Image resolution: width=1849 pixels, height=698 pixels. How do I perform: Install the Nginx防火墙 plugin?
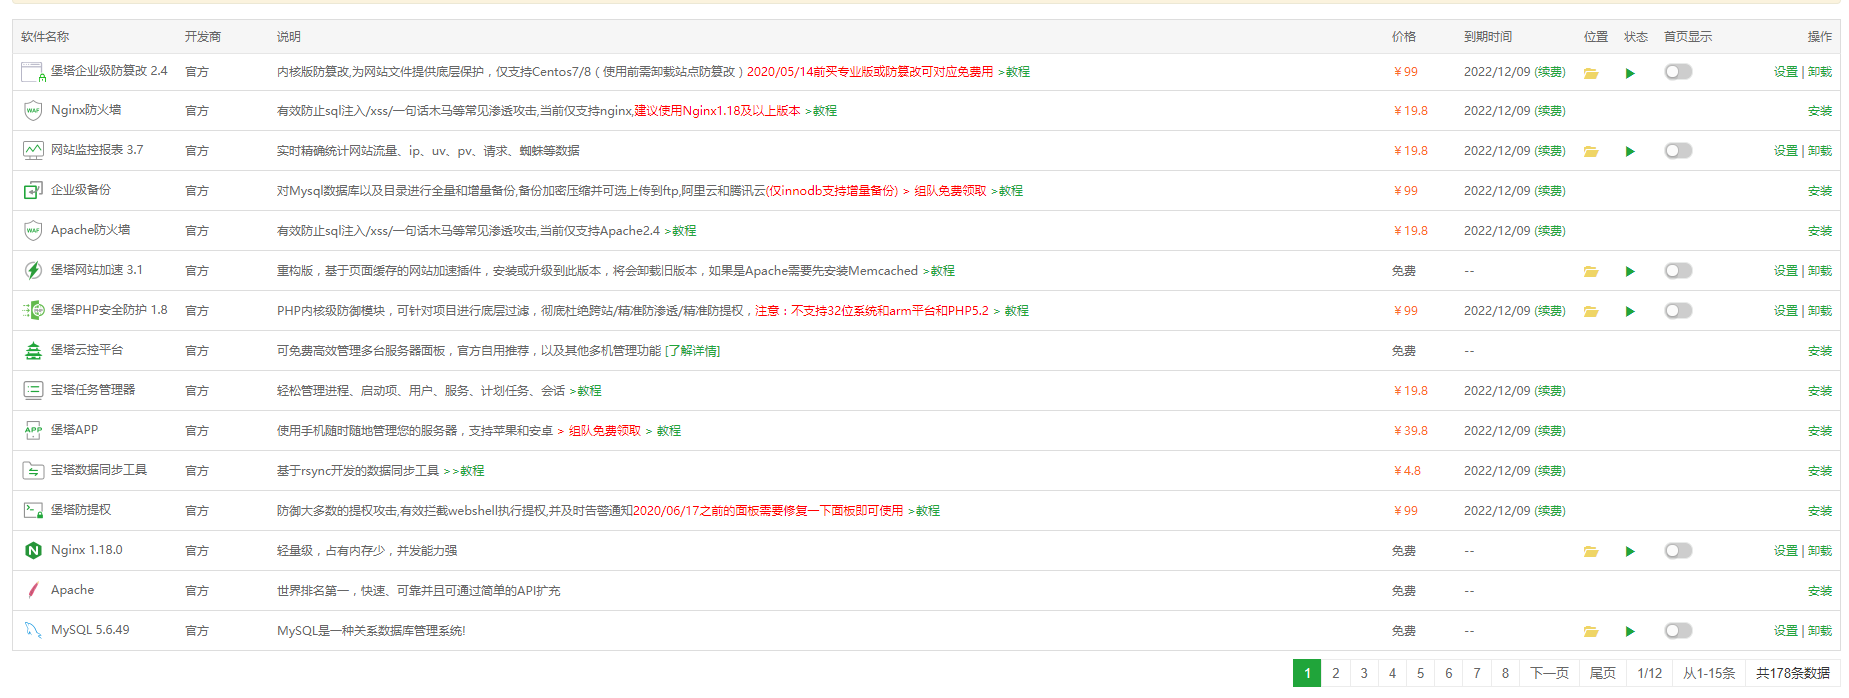tap(1820, 111)
